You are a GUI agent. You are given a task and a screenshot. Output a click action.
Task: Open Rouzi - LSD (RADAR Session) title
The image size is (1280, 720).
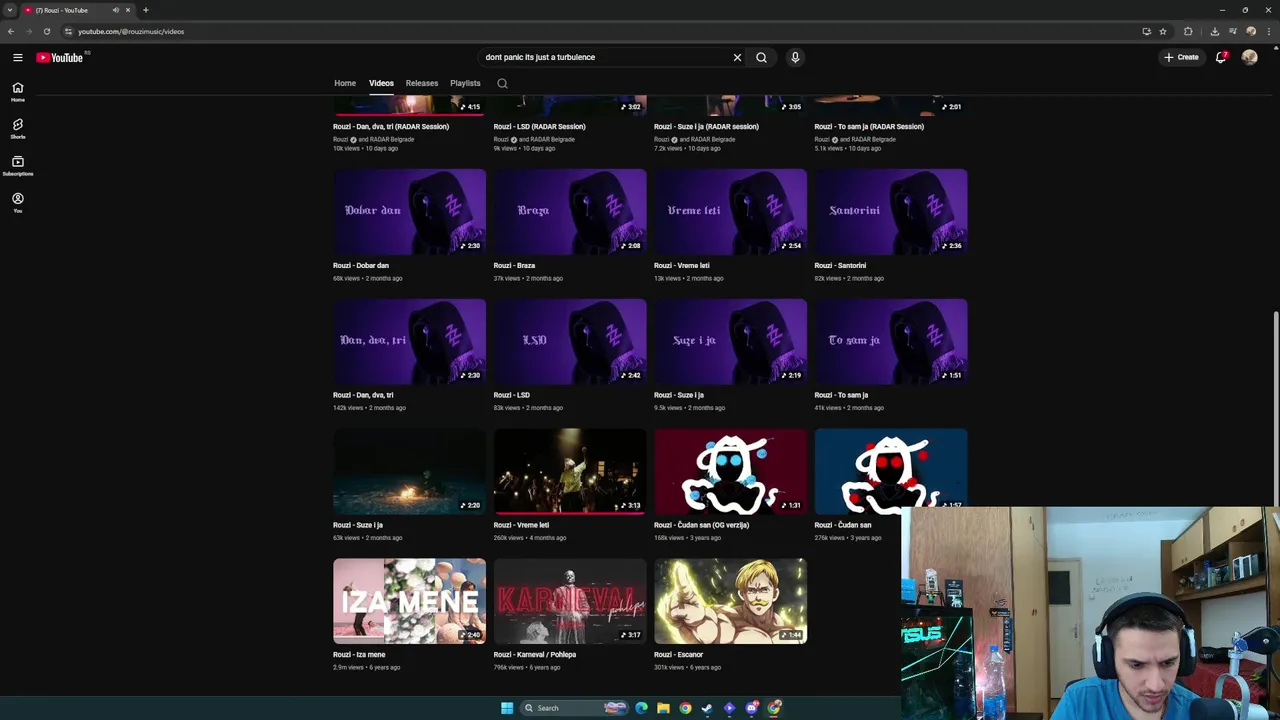(x=539, y=127)
